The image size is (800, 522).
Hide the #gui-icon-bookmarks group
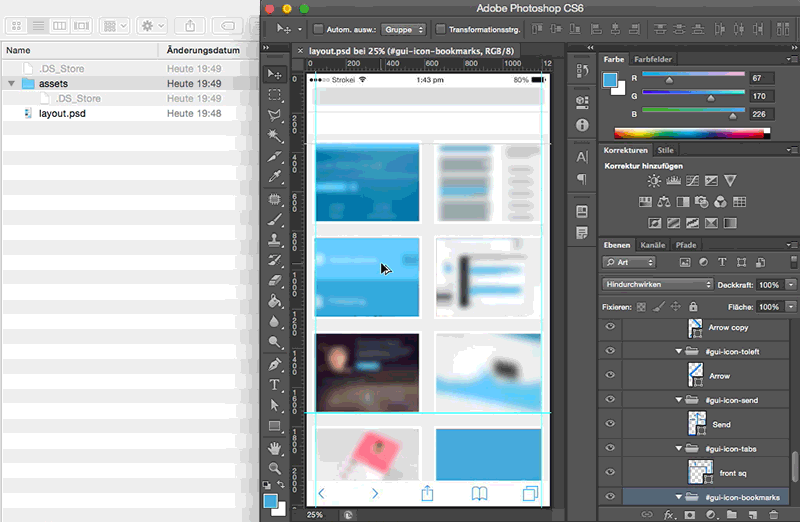pos(610,496)
